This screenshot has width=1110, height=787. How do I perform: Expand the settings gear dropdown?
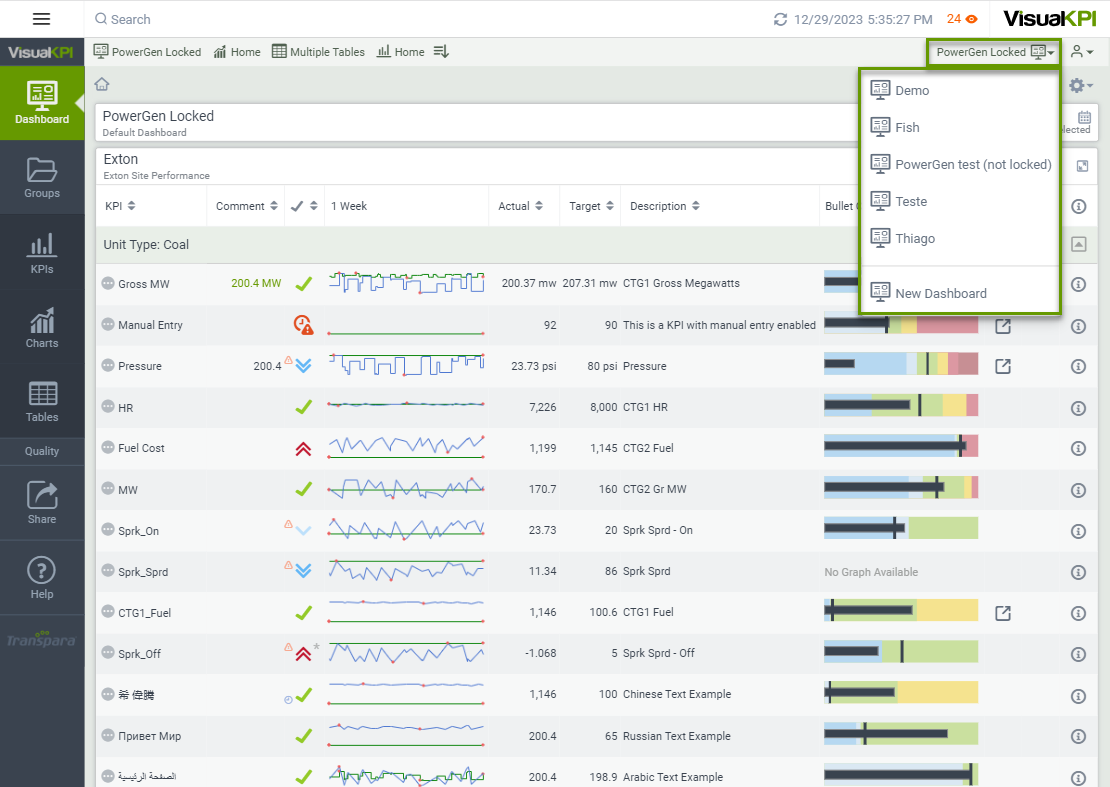[1081, 86]
